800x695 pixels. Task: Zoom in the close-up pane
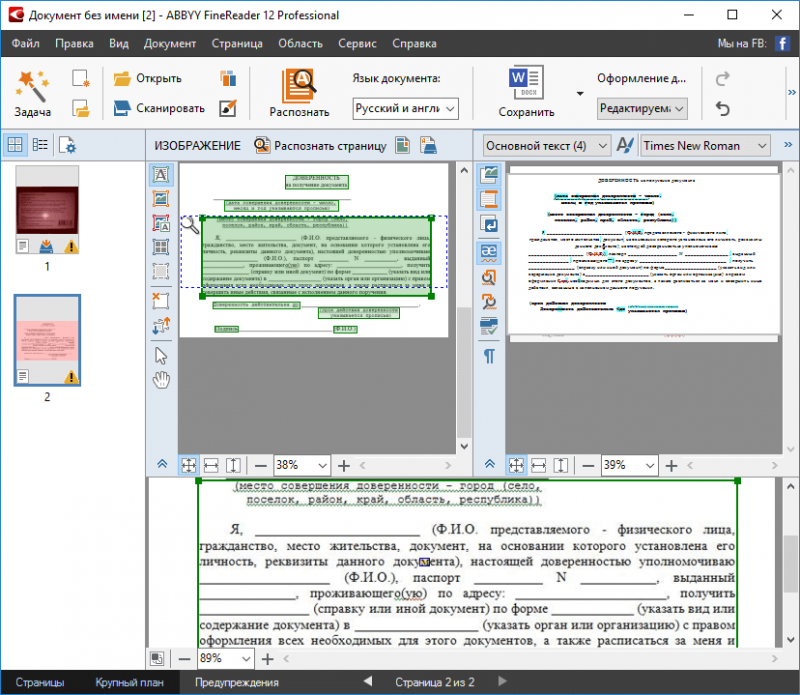267,659
